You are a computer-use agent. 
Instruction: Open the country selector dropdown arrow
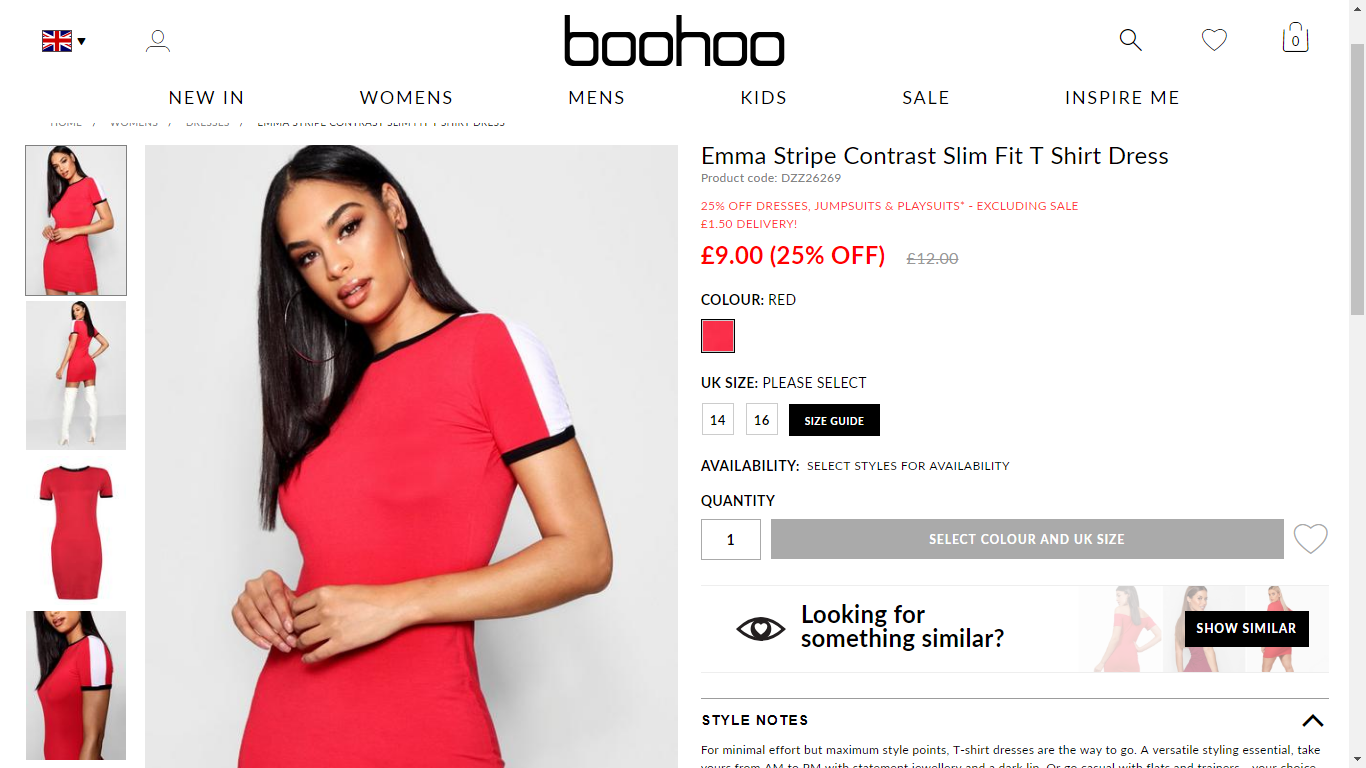[x=82, y=41]
